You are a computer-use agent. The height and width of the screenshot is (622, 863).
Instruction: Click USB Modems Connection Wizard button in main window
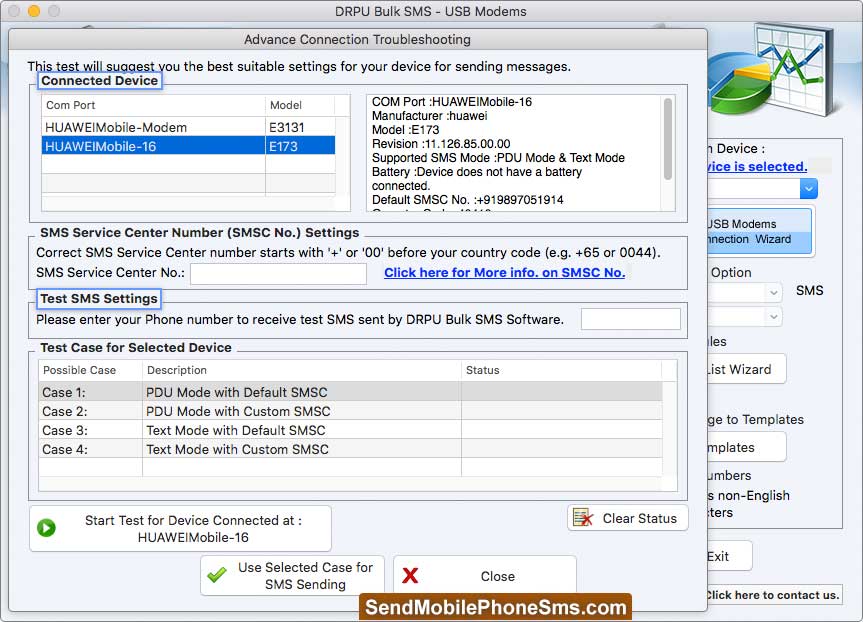[759, 231]
